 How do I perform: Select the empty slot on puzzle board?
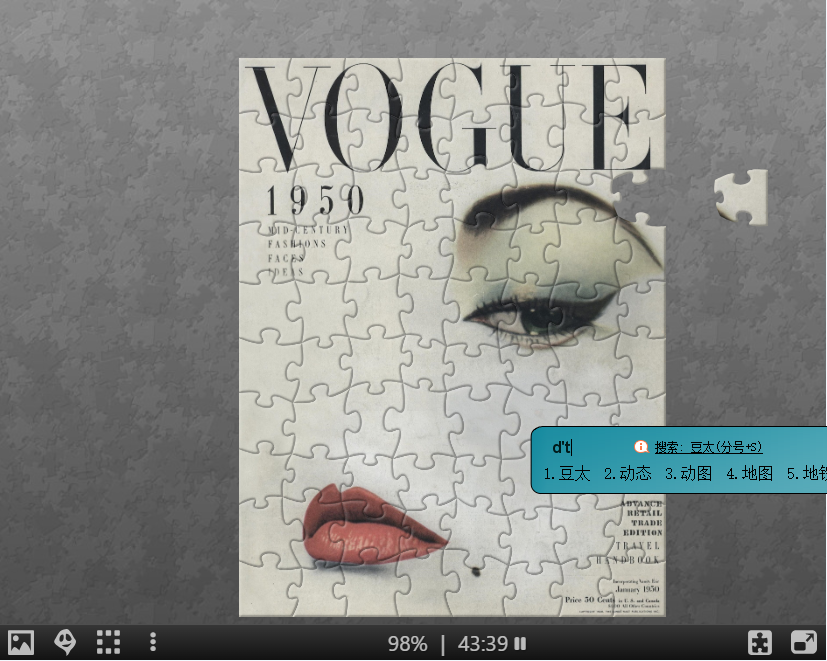[x=639, y=198]
